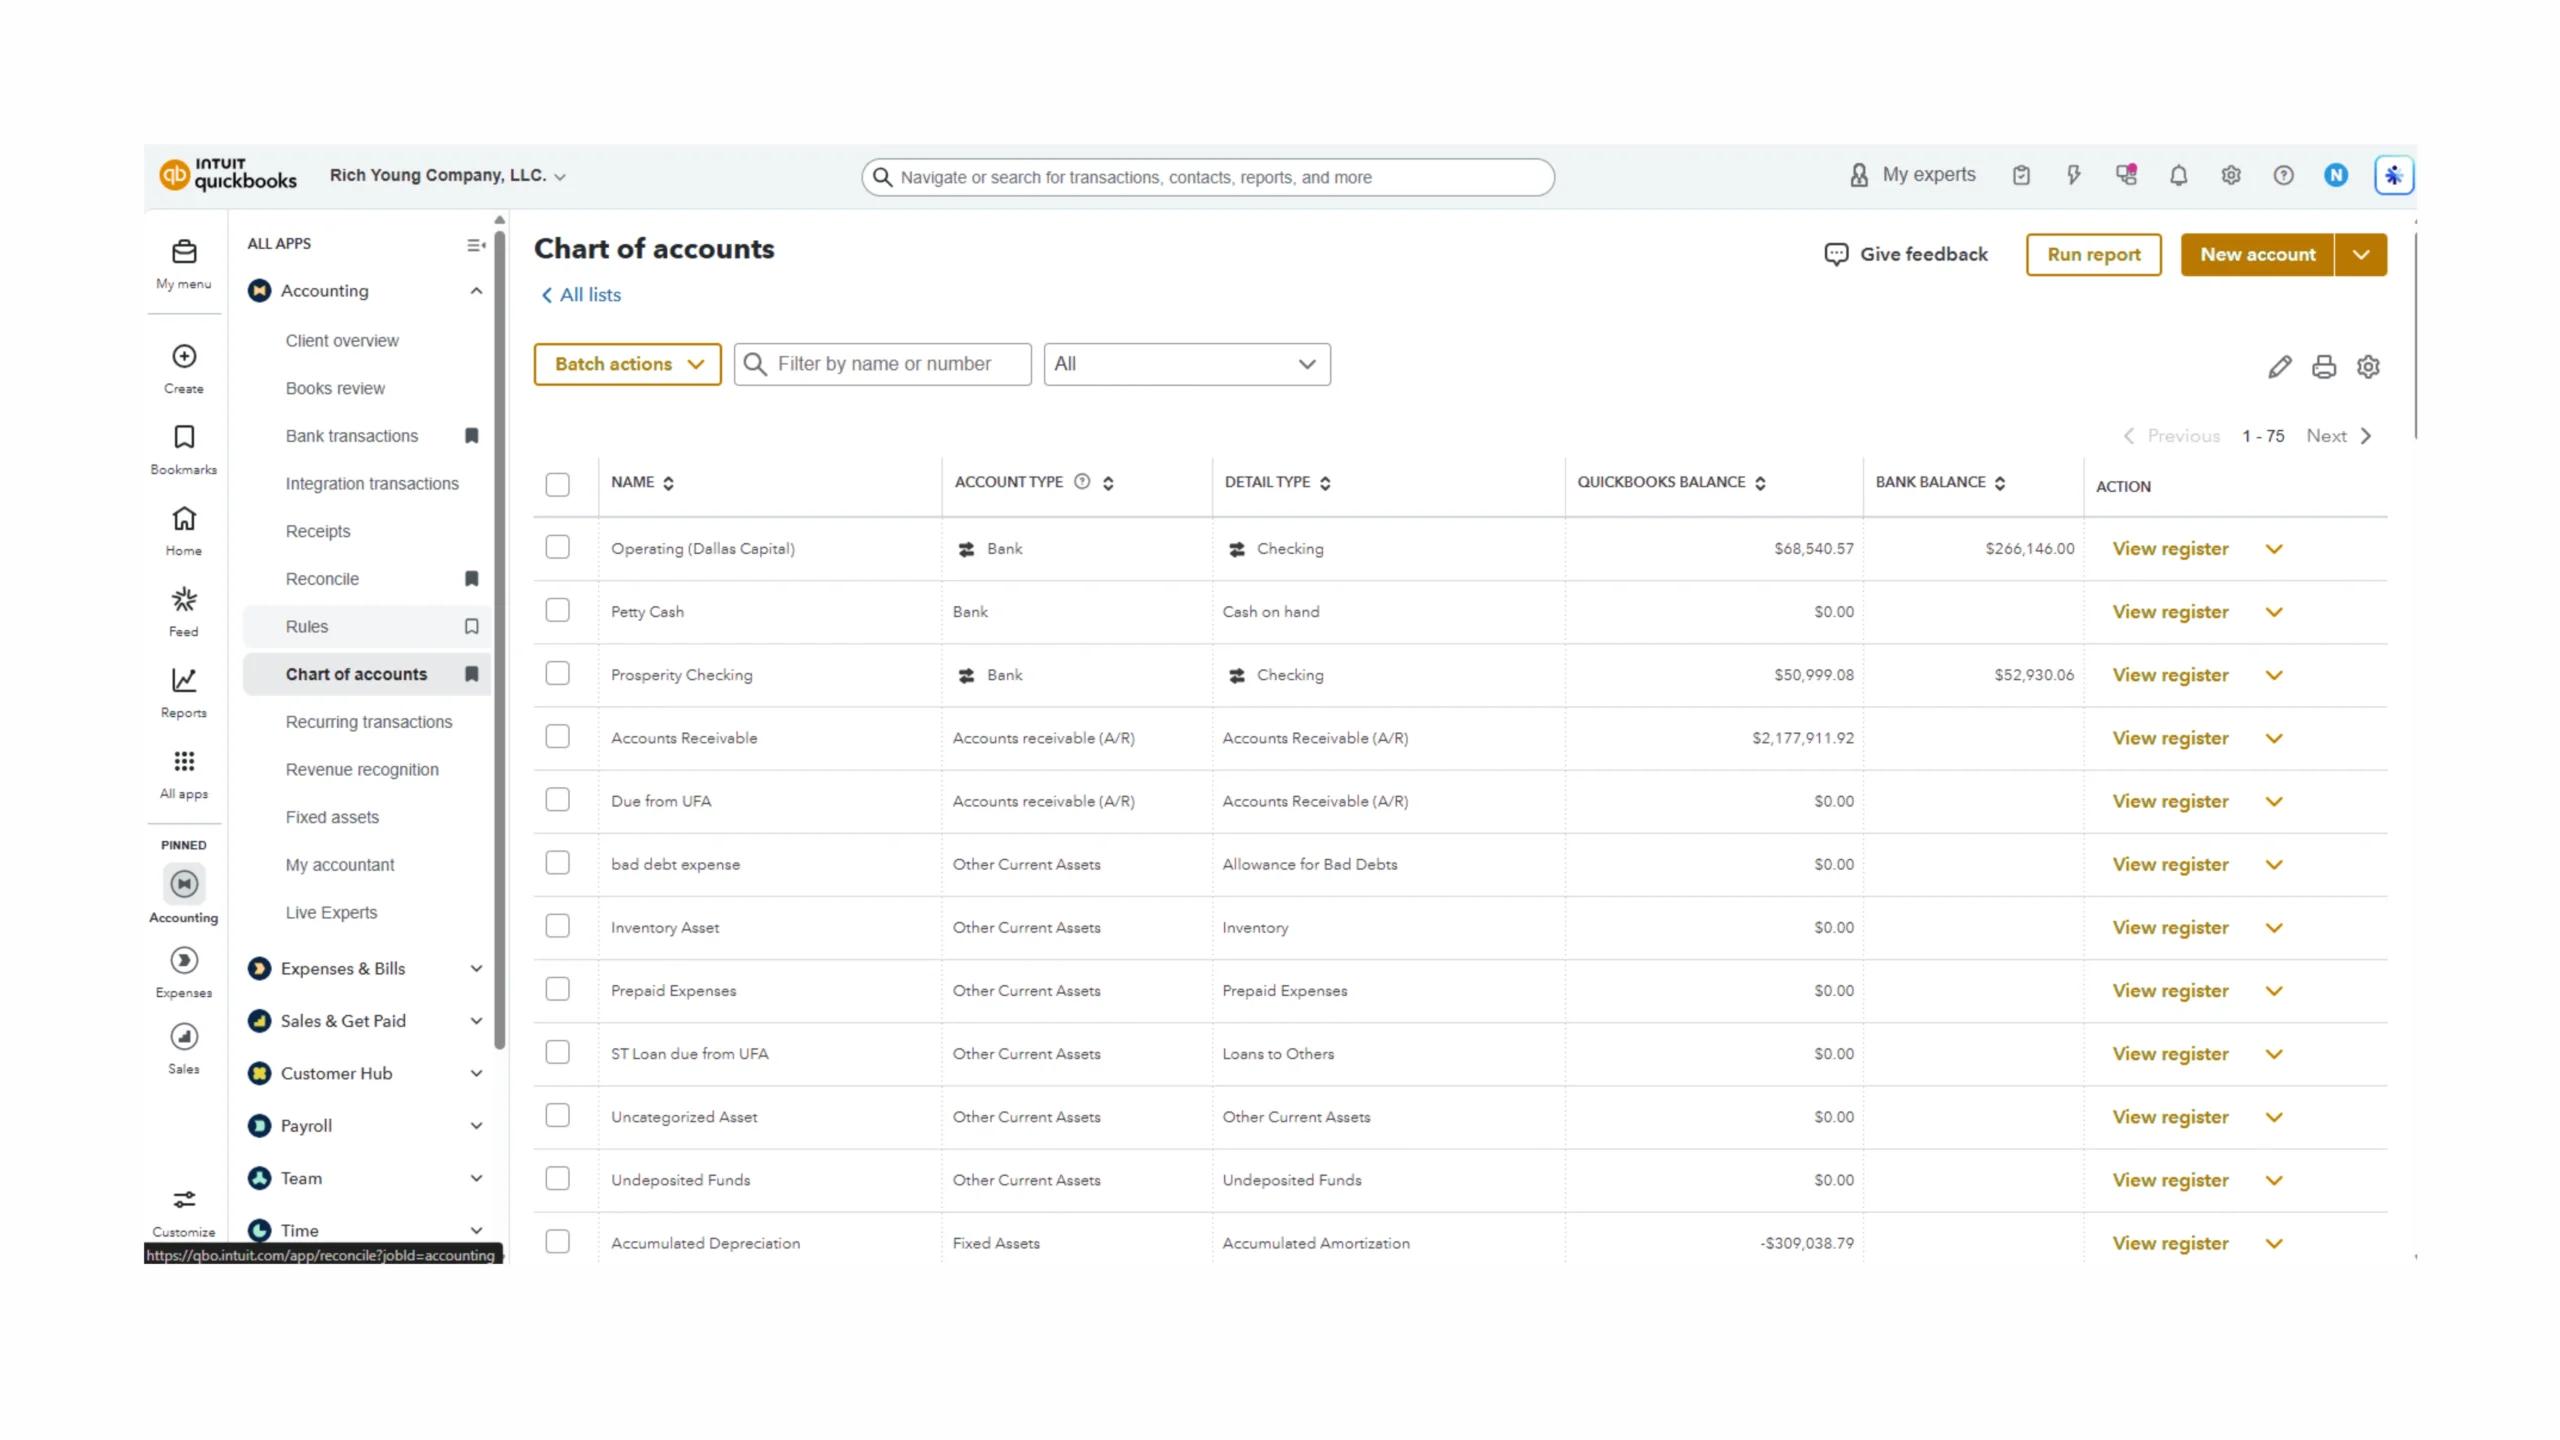Click View register for Prosperity Checking
The image size is (2560, 1440).
tap(2170, 675)
